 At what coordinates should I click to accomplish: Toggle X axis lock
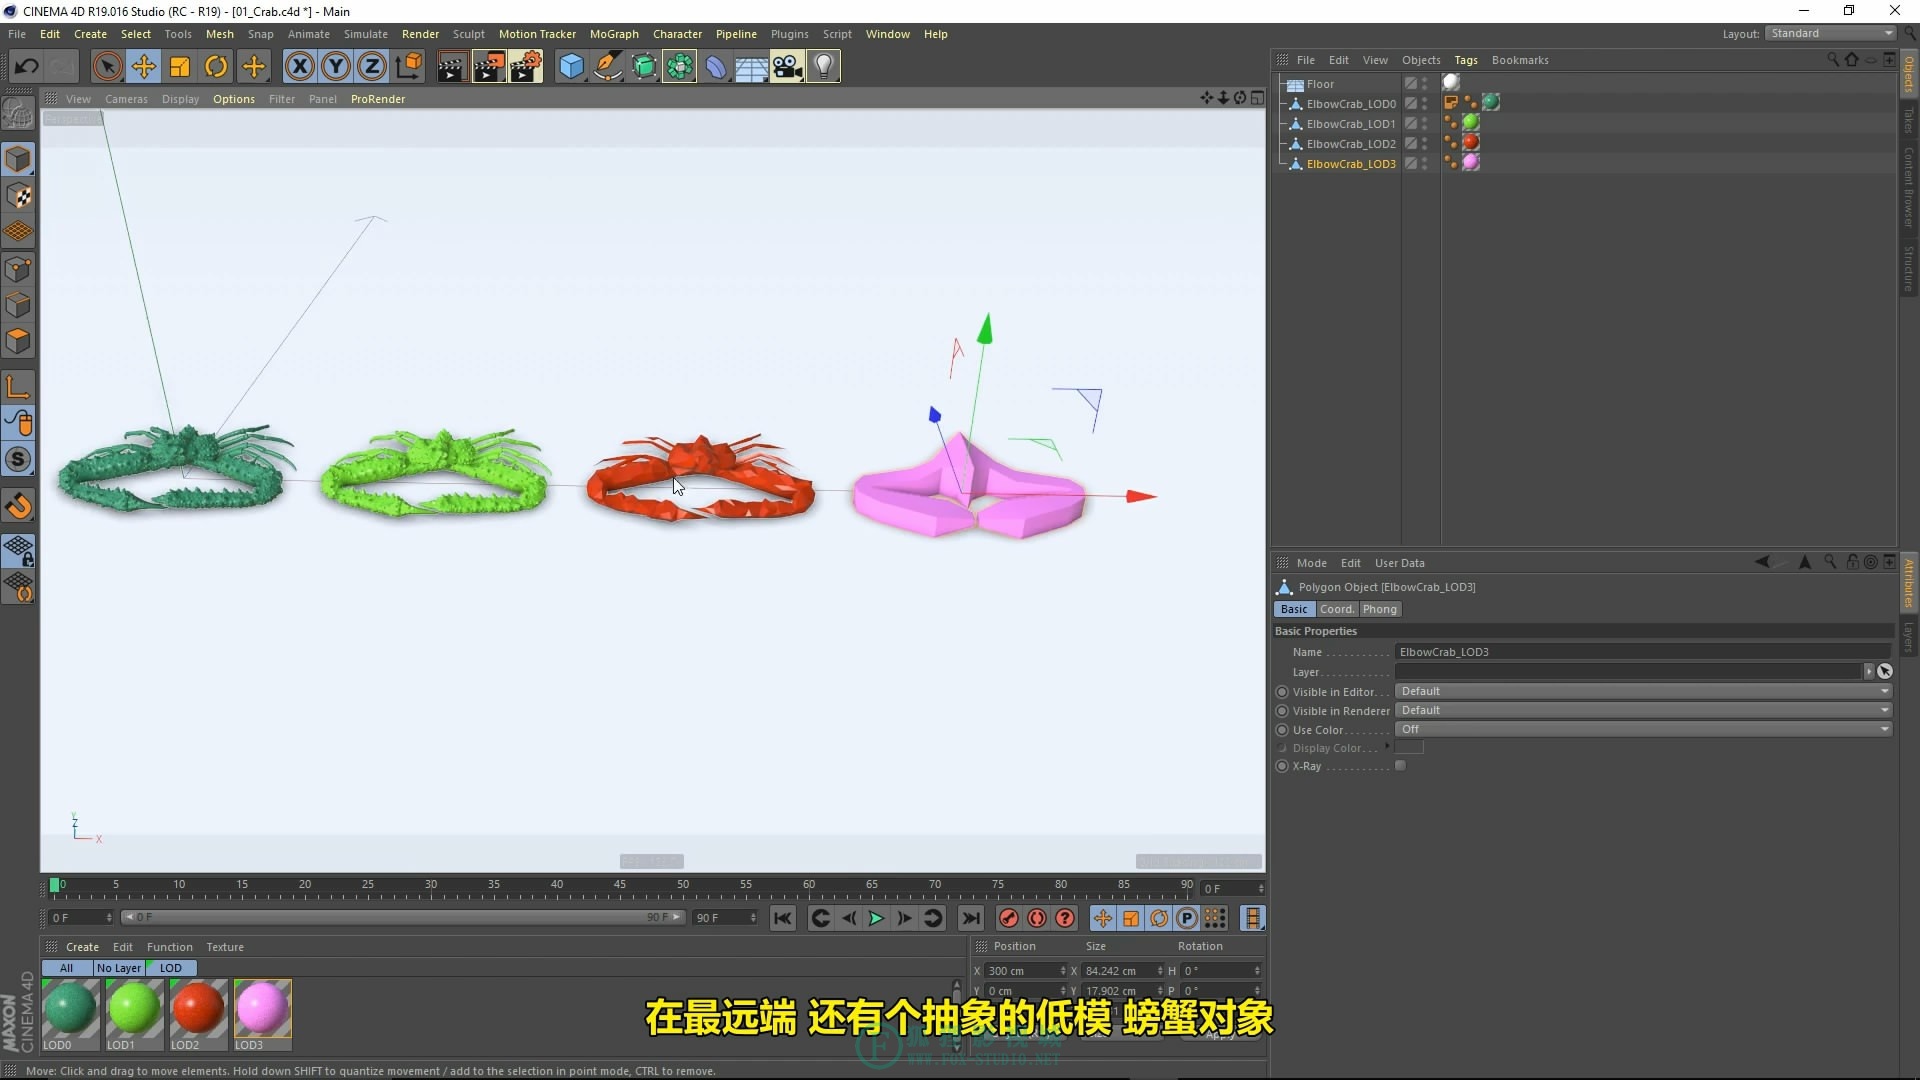[299, 67]
